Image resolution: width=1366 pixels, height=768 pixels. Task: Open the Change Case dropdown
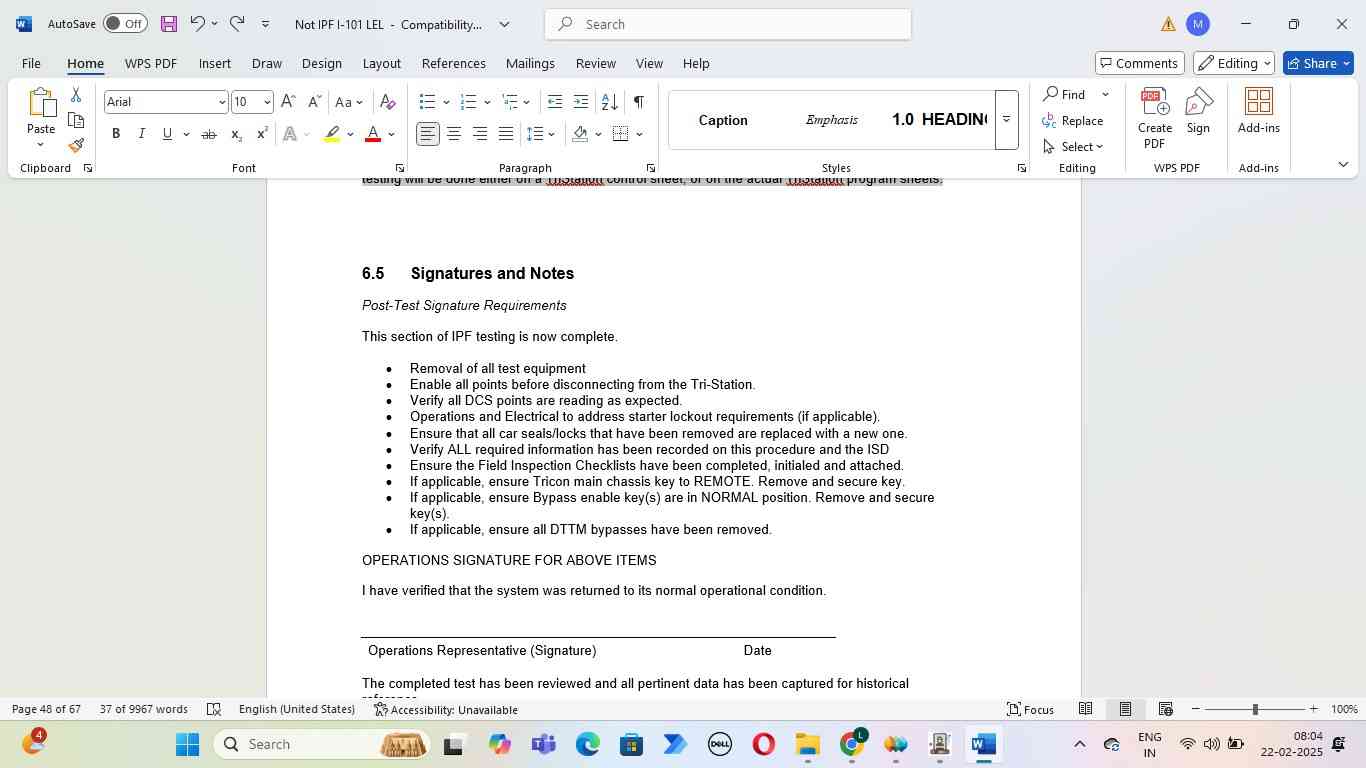click(x=349, y=102)
